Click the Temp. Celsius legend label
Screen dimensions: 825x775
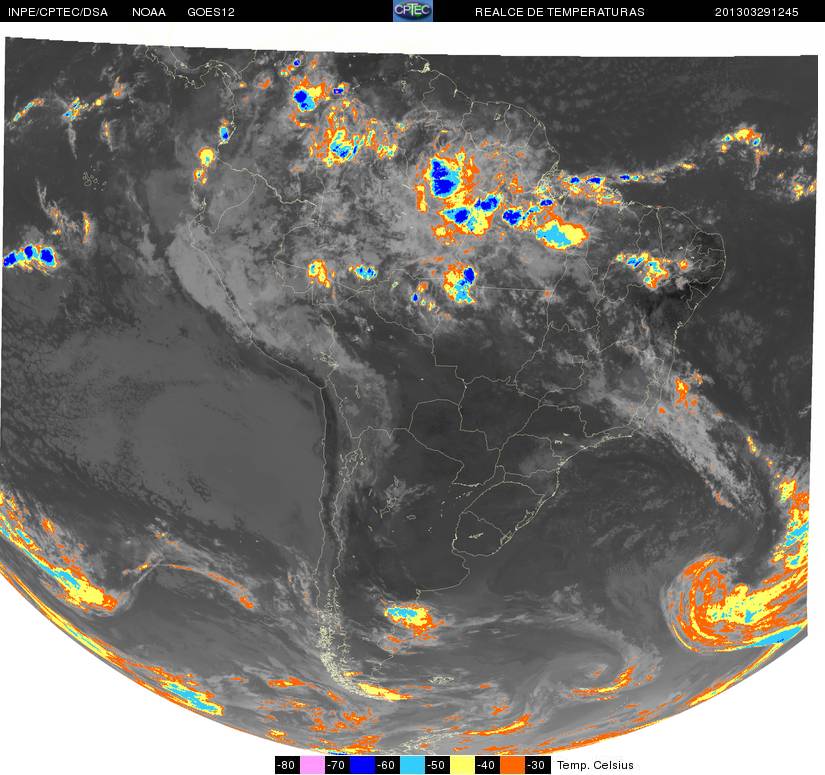(x=595, y=765)
